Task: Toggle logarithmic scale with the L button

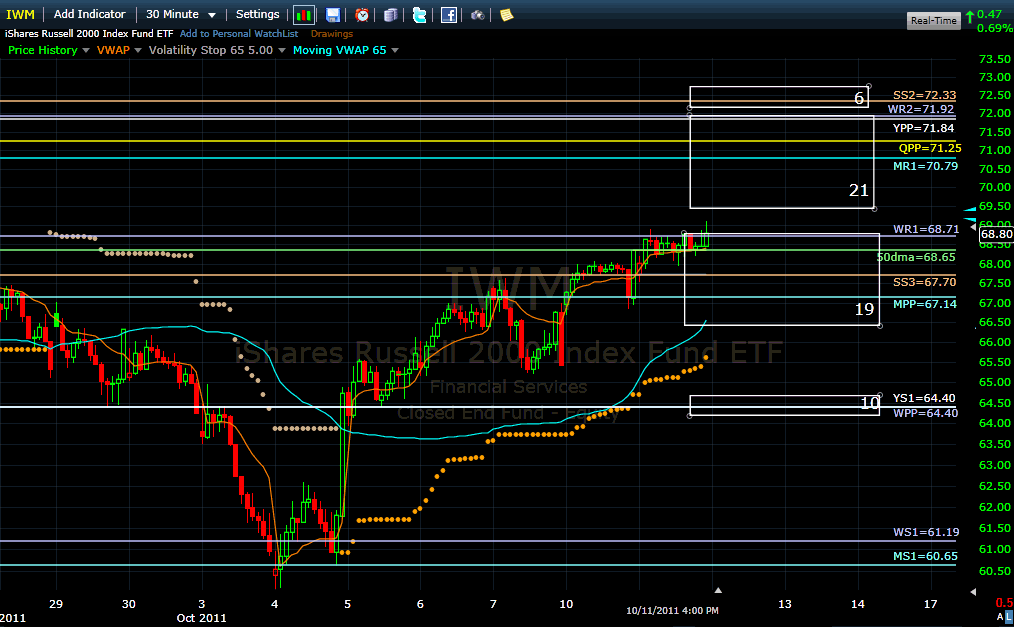Action: click(x=1009, y=617)
